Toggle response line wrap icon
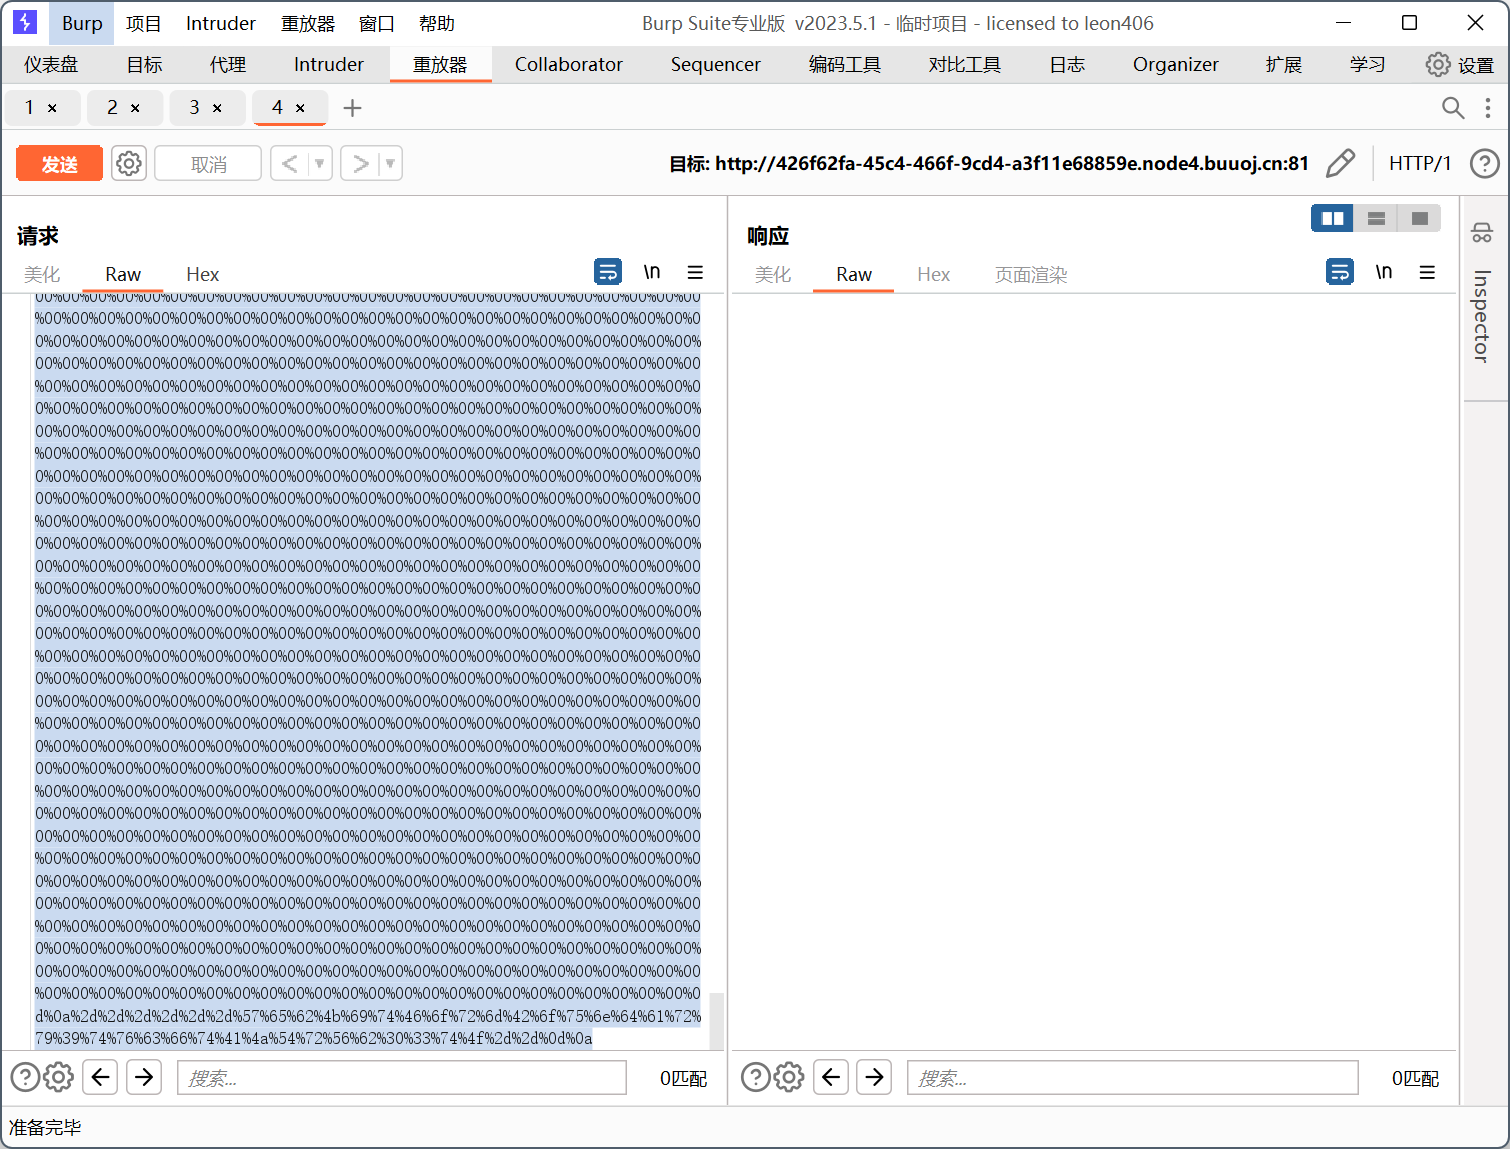1510x1149 pixels. pyautogui.click(x=1340, y=272)
